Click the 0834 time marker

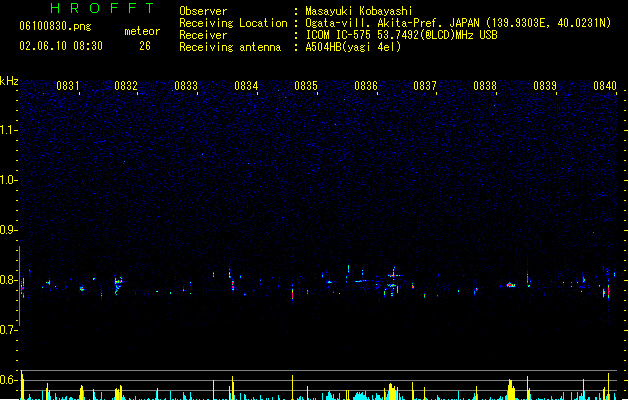[x=246, y=86]
